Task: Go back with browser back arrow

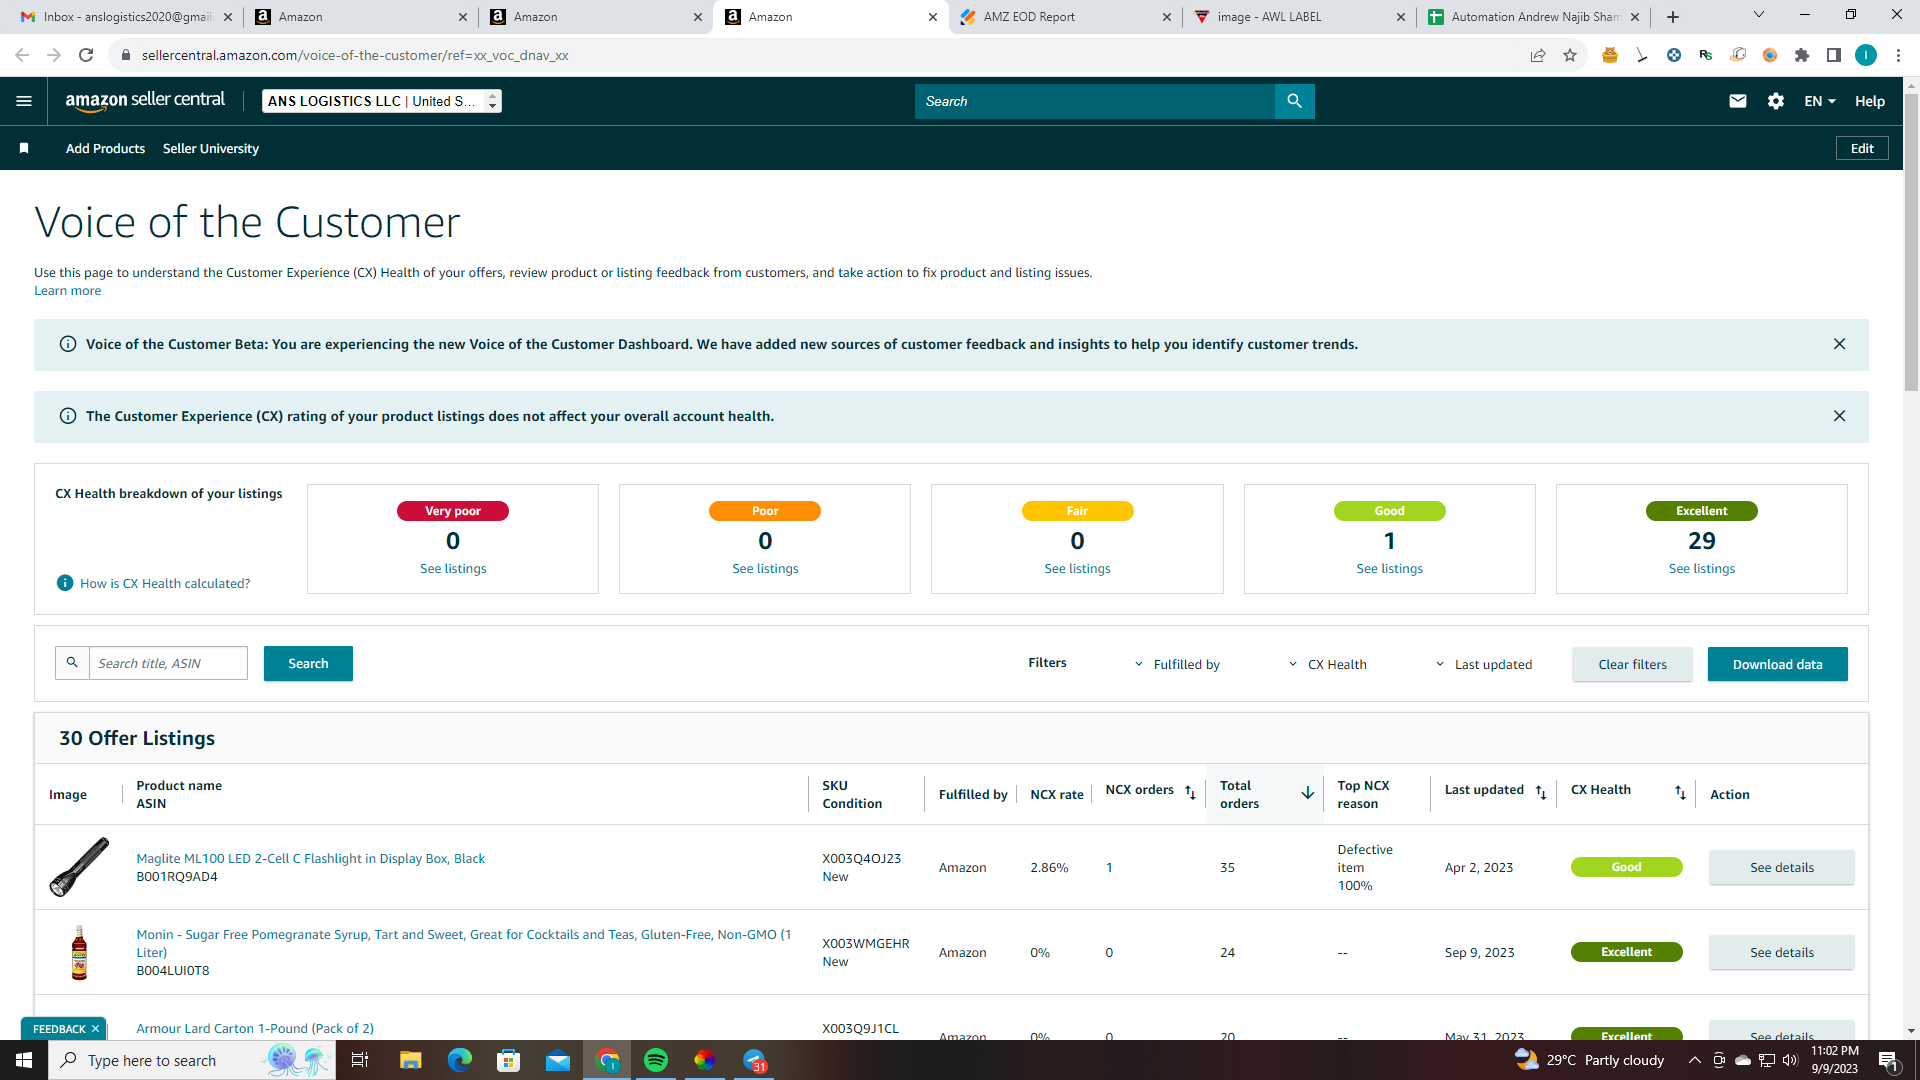Action: click(x=22, y=55)
